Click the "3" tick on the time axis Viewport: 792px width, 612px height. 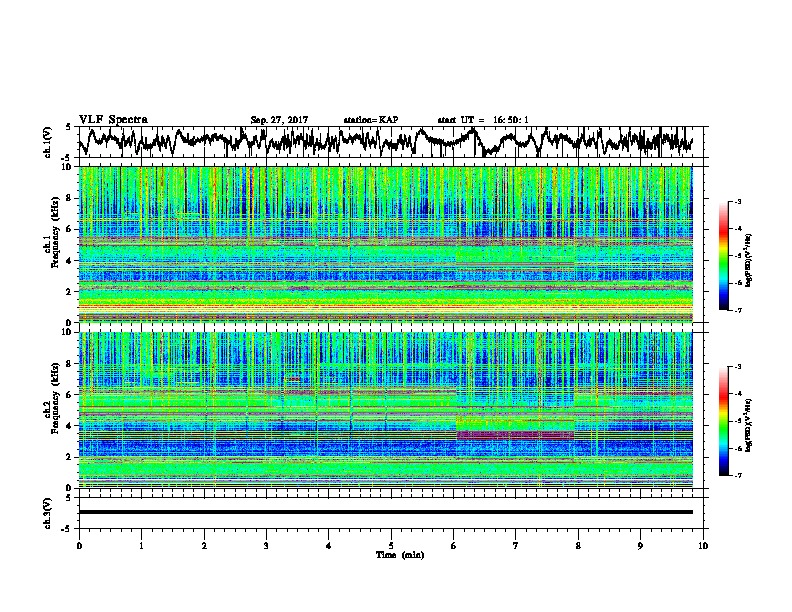pyautogui.click(x=266, y=546)
